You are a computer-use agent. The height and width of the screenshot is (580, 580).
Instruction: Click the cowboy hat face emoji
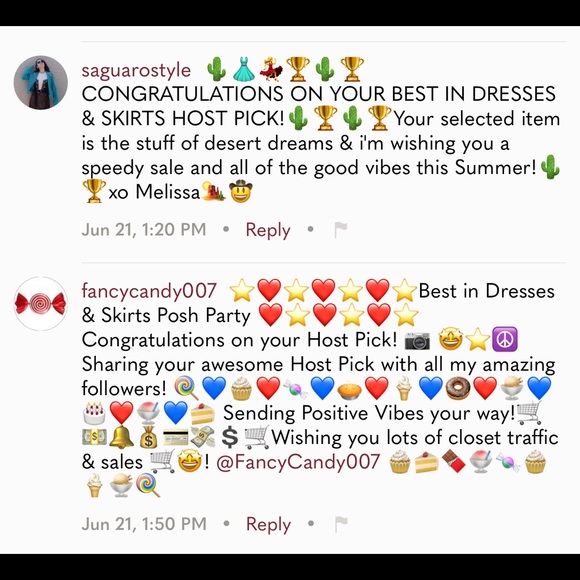pos(240,191)
